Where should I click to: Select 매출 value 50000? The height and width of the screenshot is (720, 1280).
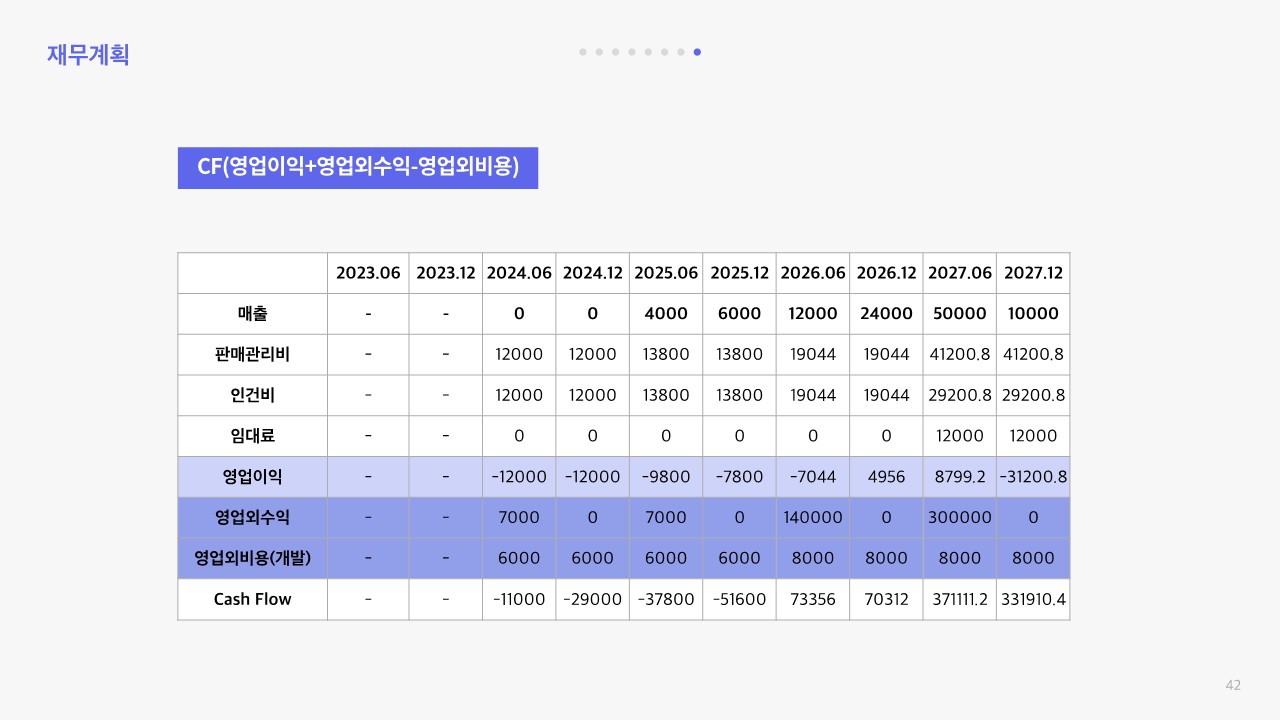[960, 314]
